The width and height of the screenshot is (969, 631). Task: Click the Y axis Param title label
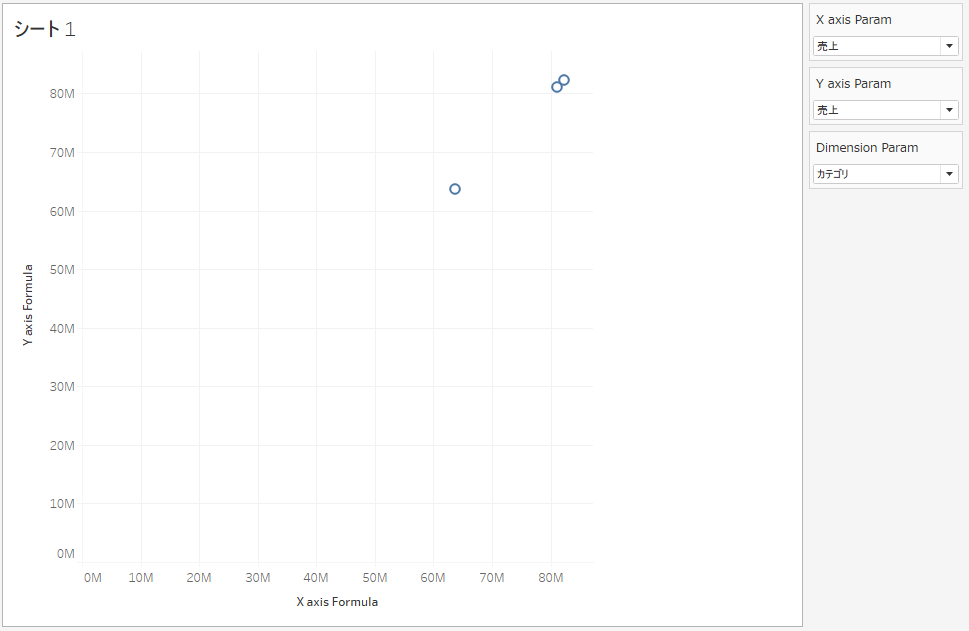click(853, 84)
